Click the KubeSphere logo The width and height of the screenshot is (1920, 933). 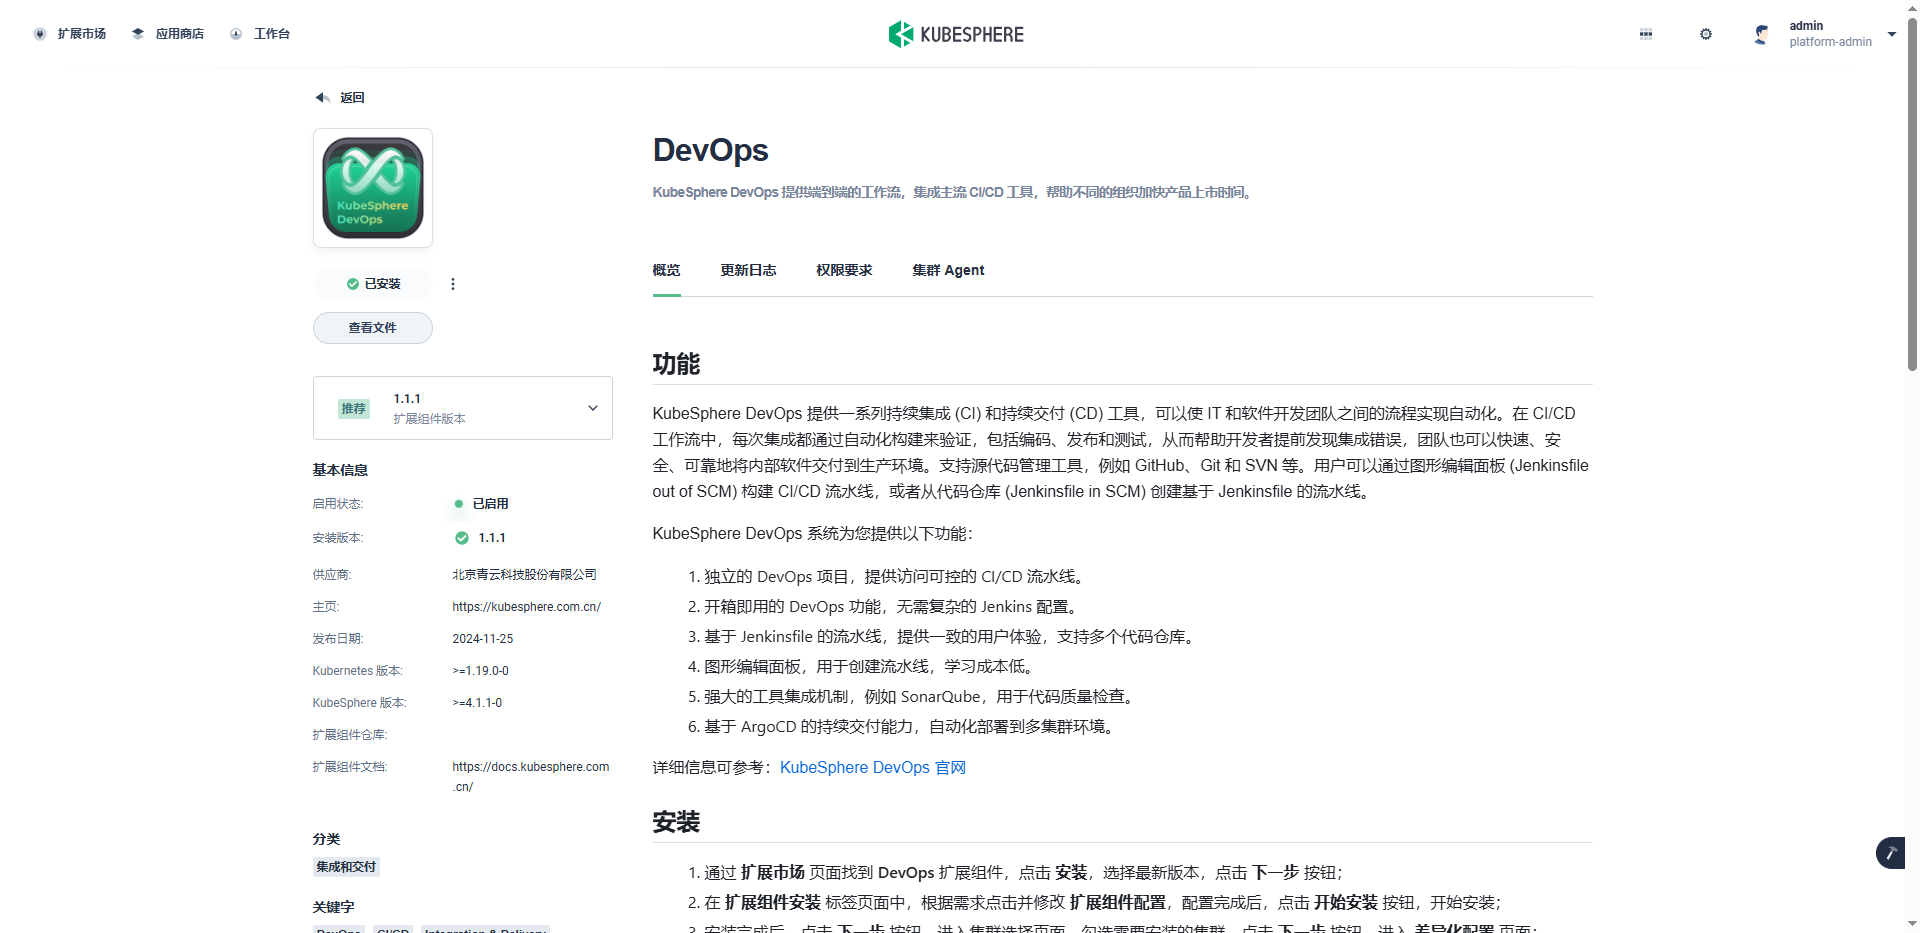pyautogui.click(x=956, y=34)
